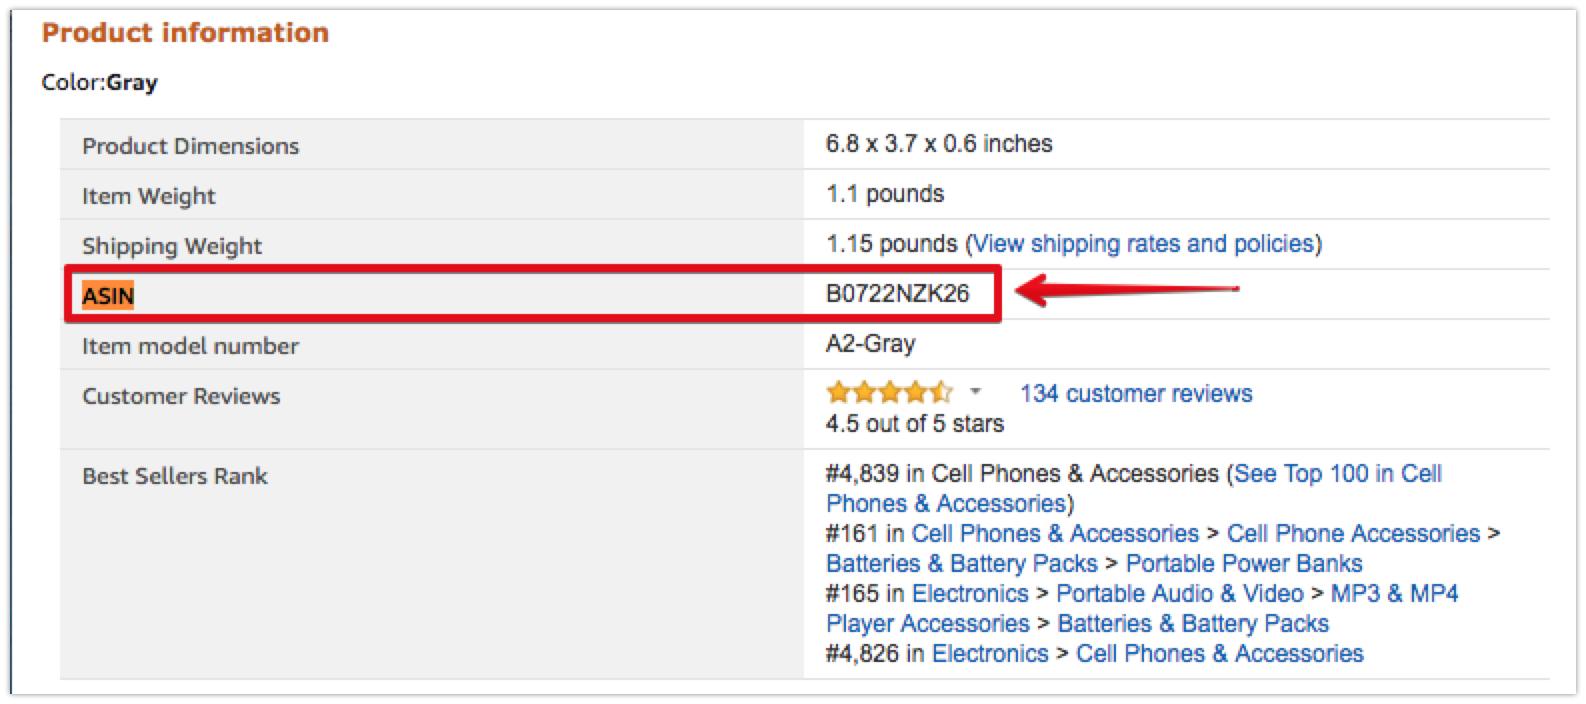Click the Cell Phone Accessories category link
This screenshot has width=1586, height=704.
pos(1352,534)
